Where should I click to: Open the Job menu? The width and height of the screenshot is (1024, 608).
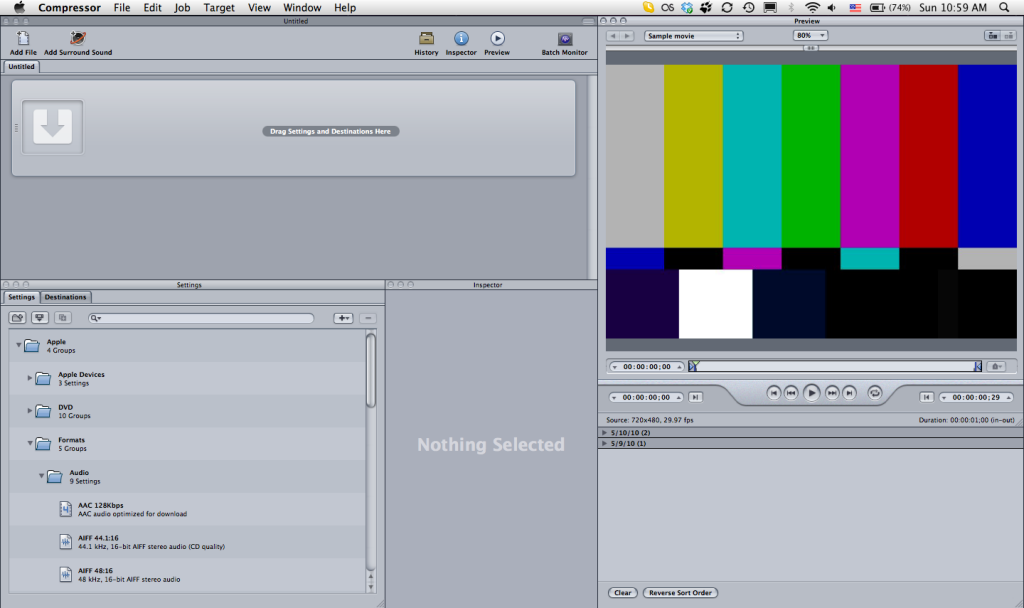pyautogui.click(x=182, y=7)
